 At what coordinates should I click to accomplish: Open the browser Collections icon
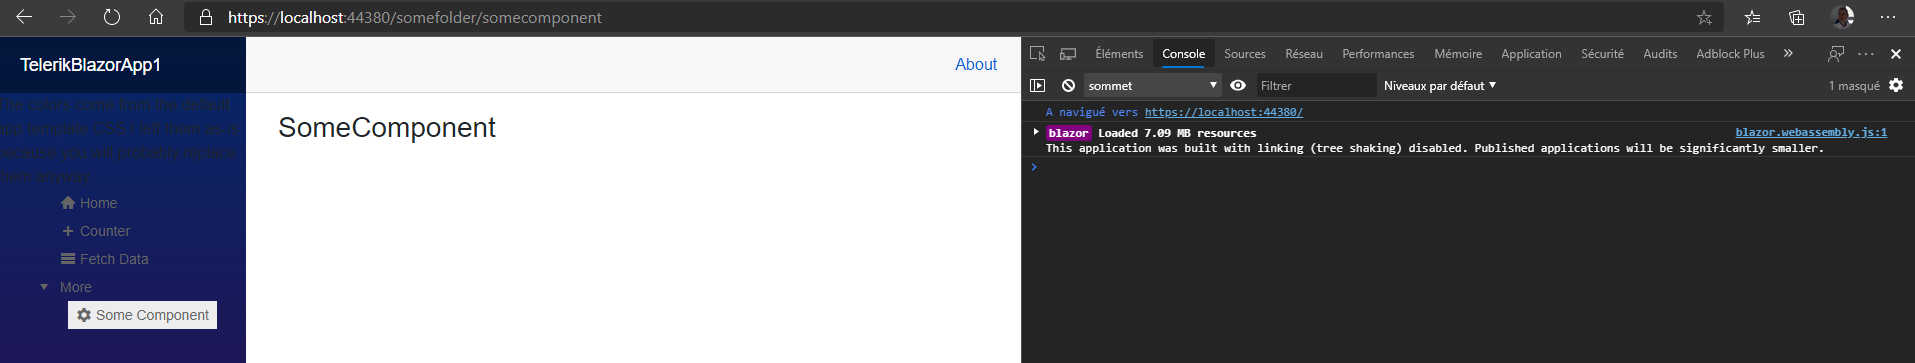[x=1797, y=17]
